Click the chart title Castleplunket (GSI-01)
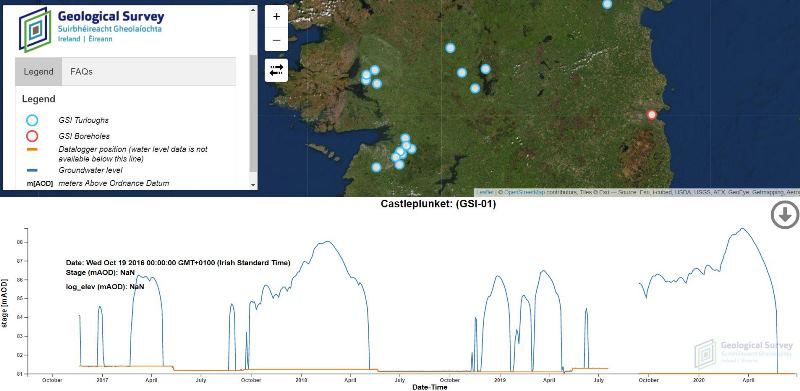 tap(438, 204)
